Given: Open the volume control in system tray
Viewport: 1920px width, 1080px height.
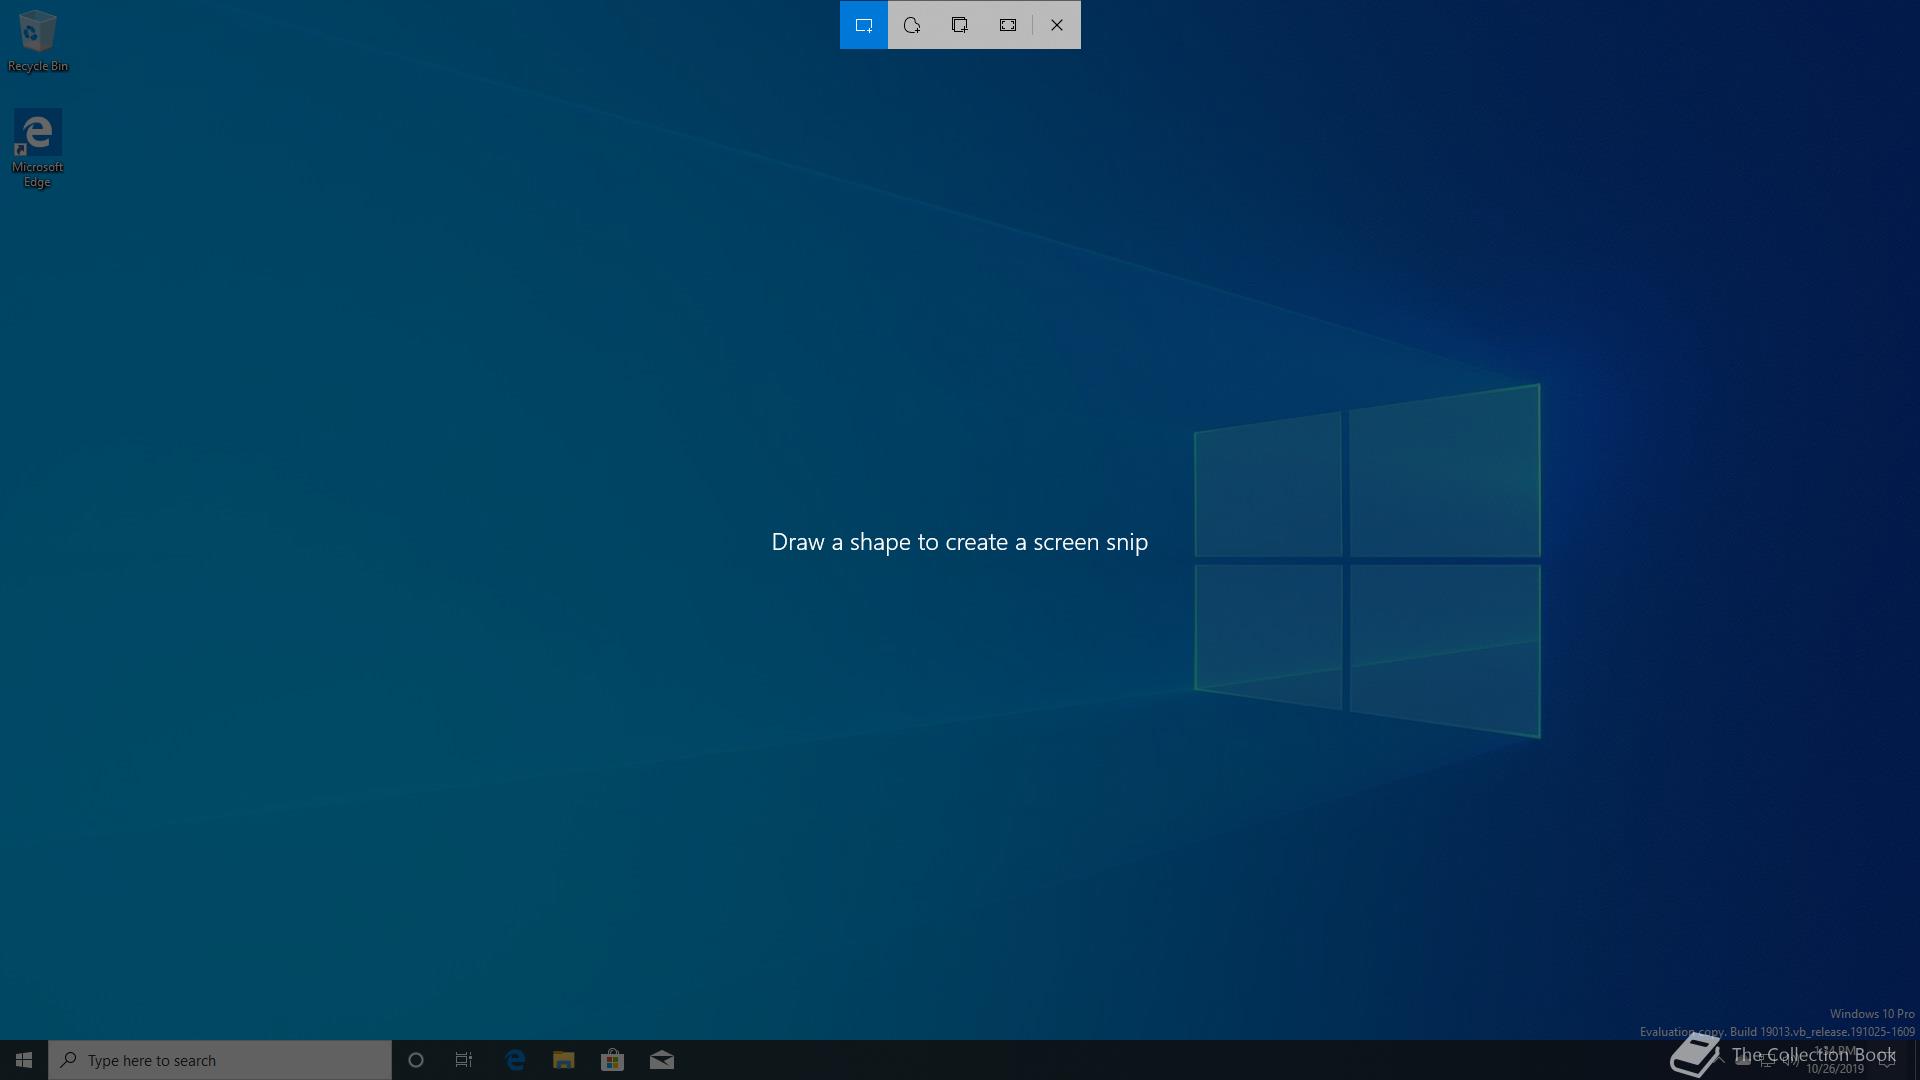Looking at the screenshot, I should tap(1791, 1061).
